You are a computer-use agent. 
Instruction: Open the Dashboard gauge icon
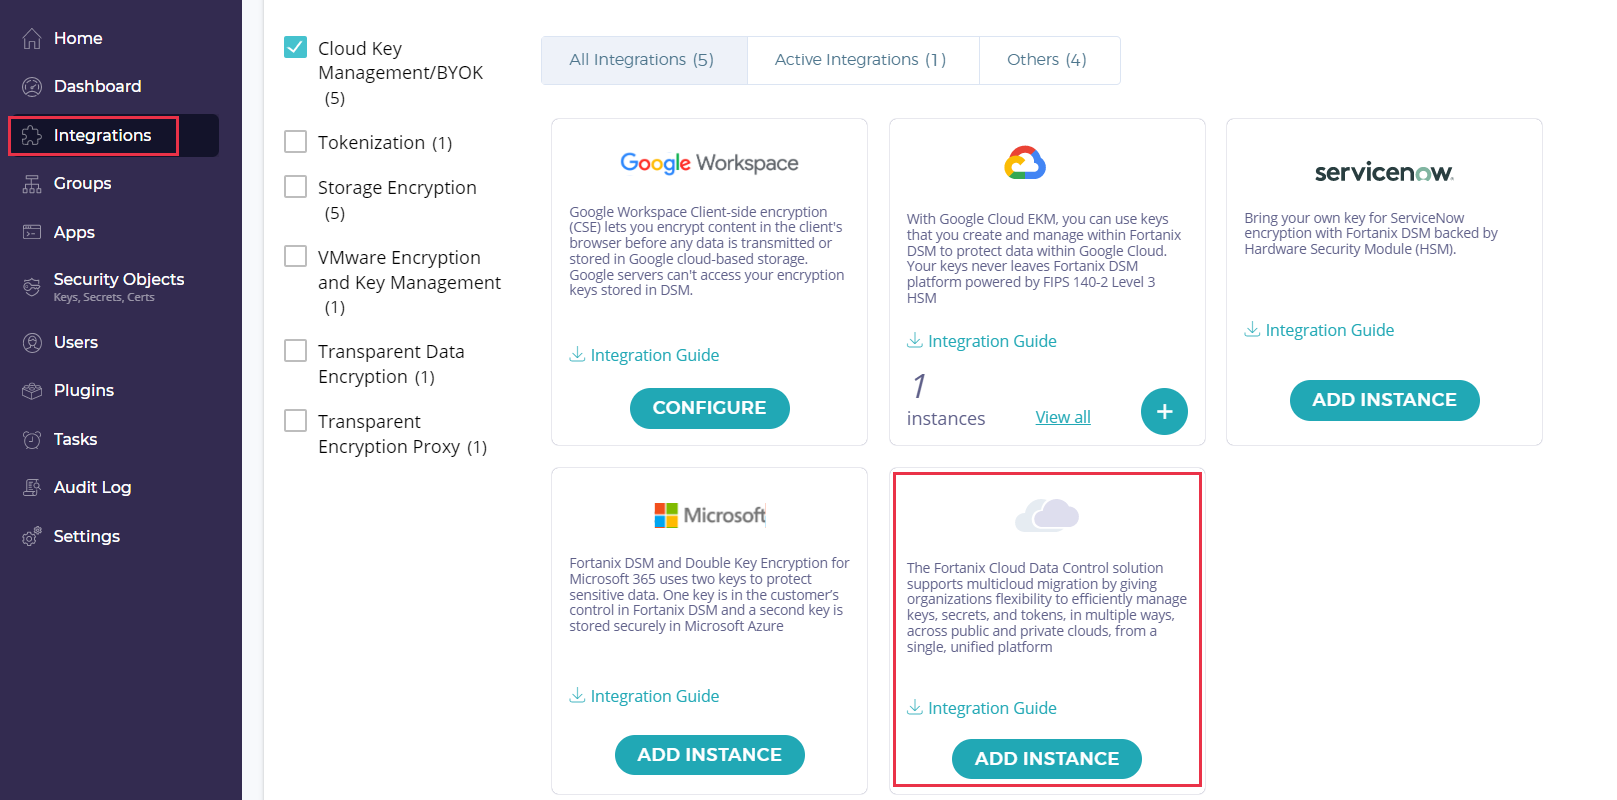(x=32, y=87)
